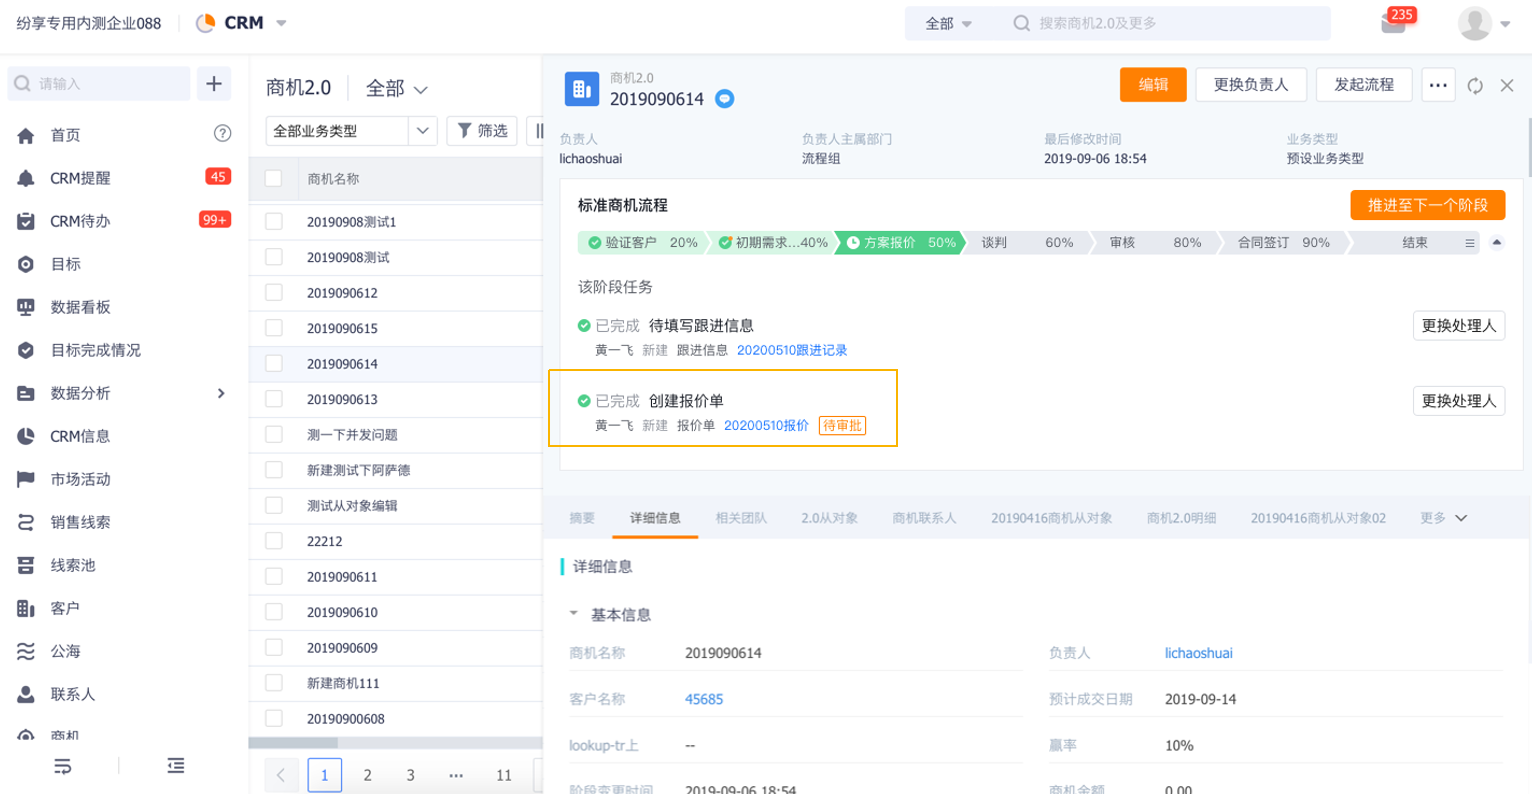Open 公海 waves icon

[x=26, y=651]
